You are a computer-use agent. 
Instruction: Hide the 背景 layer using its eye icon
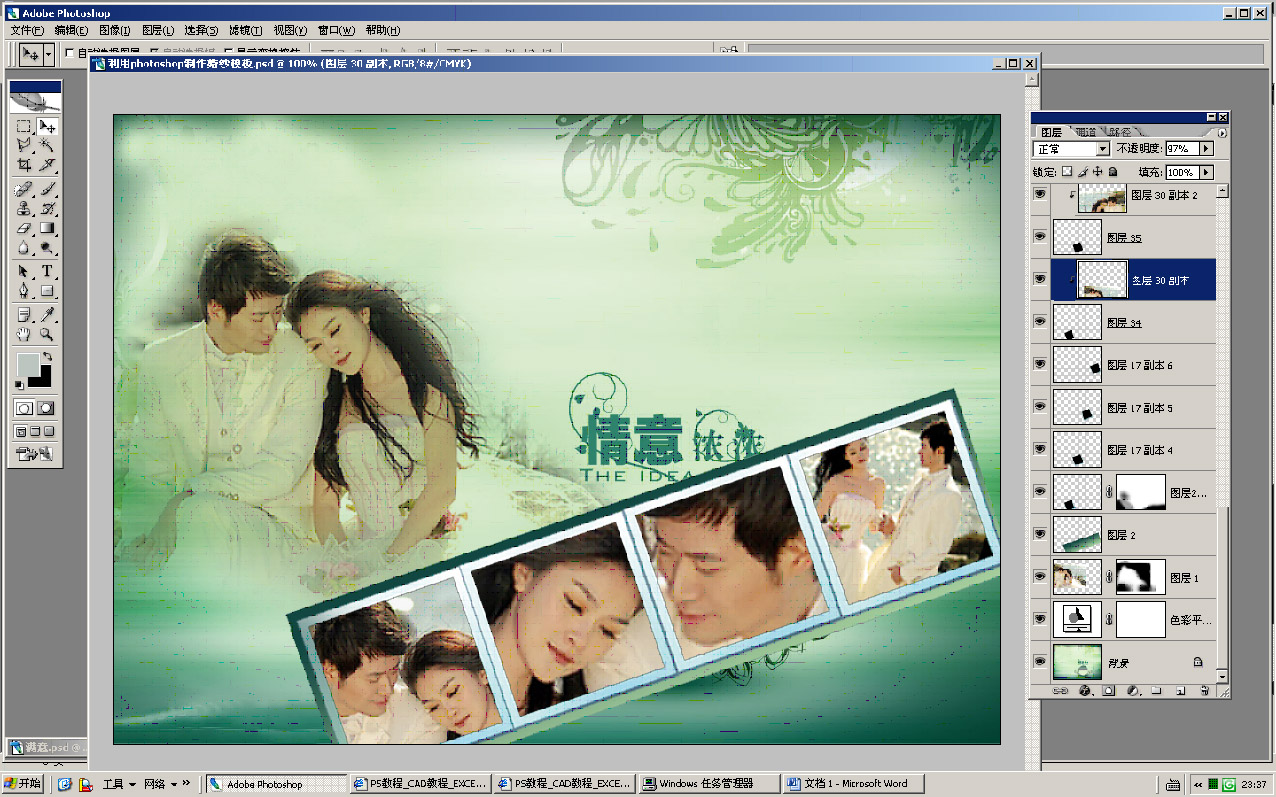(x=1040, y=662)
